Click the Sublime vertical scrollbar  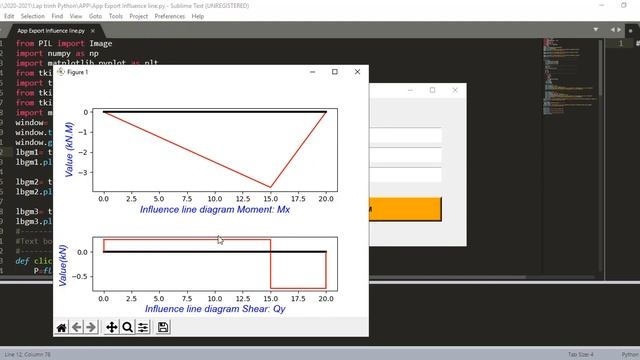click(601, 68)
